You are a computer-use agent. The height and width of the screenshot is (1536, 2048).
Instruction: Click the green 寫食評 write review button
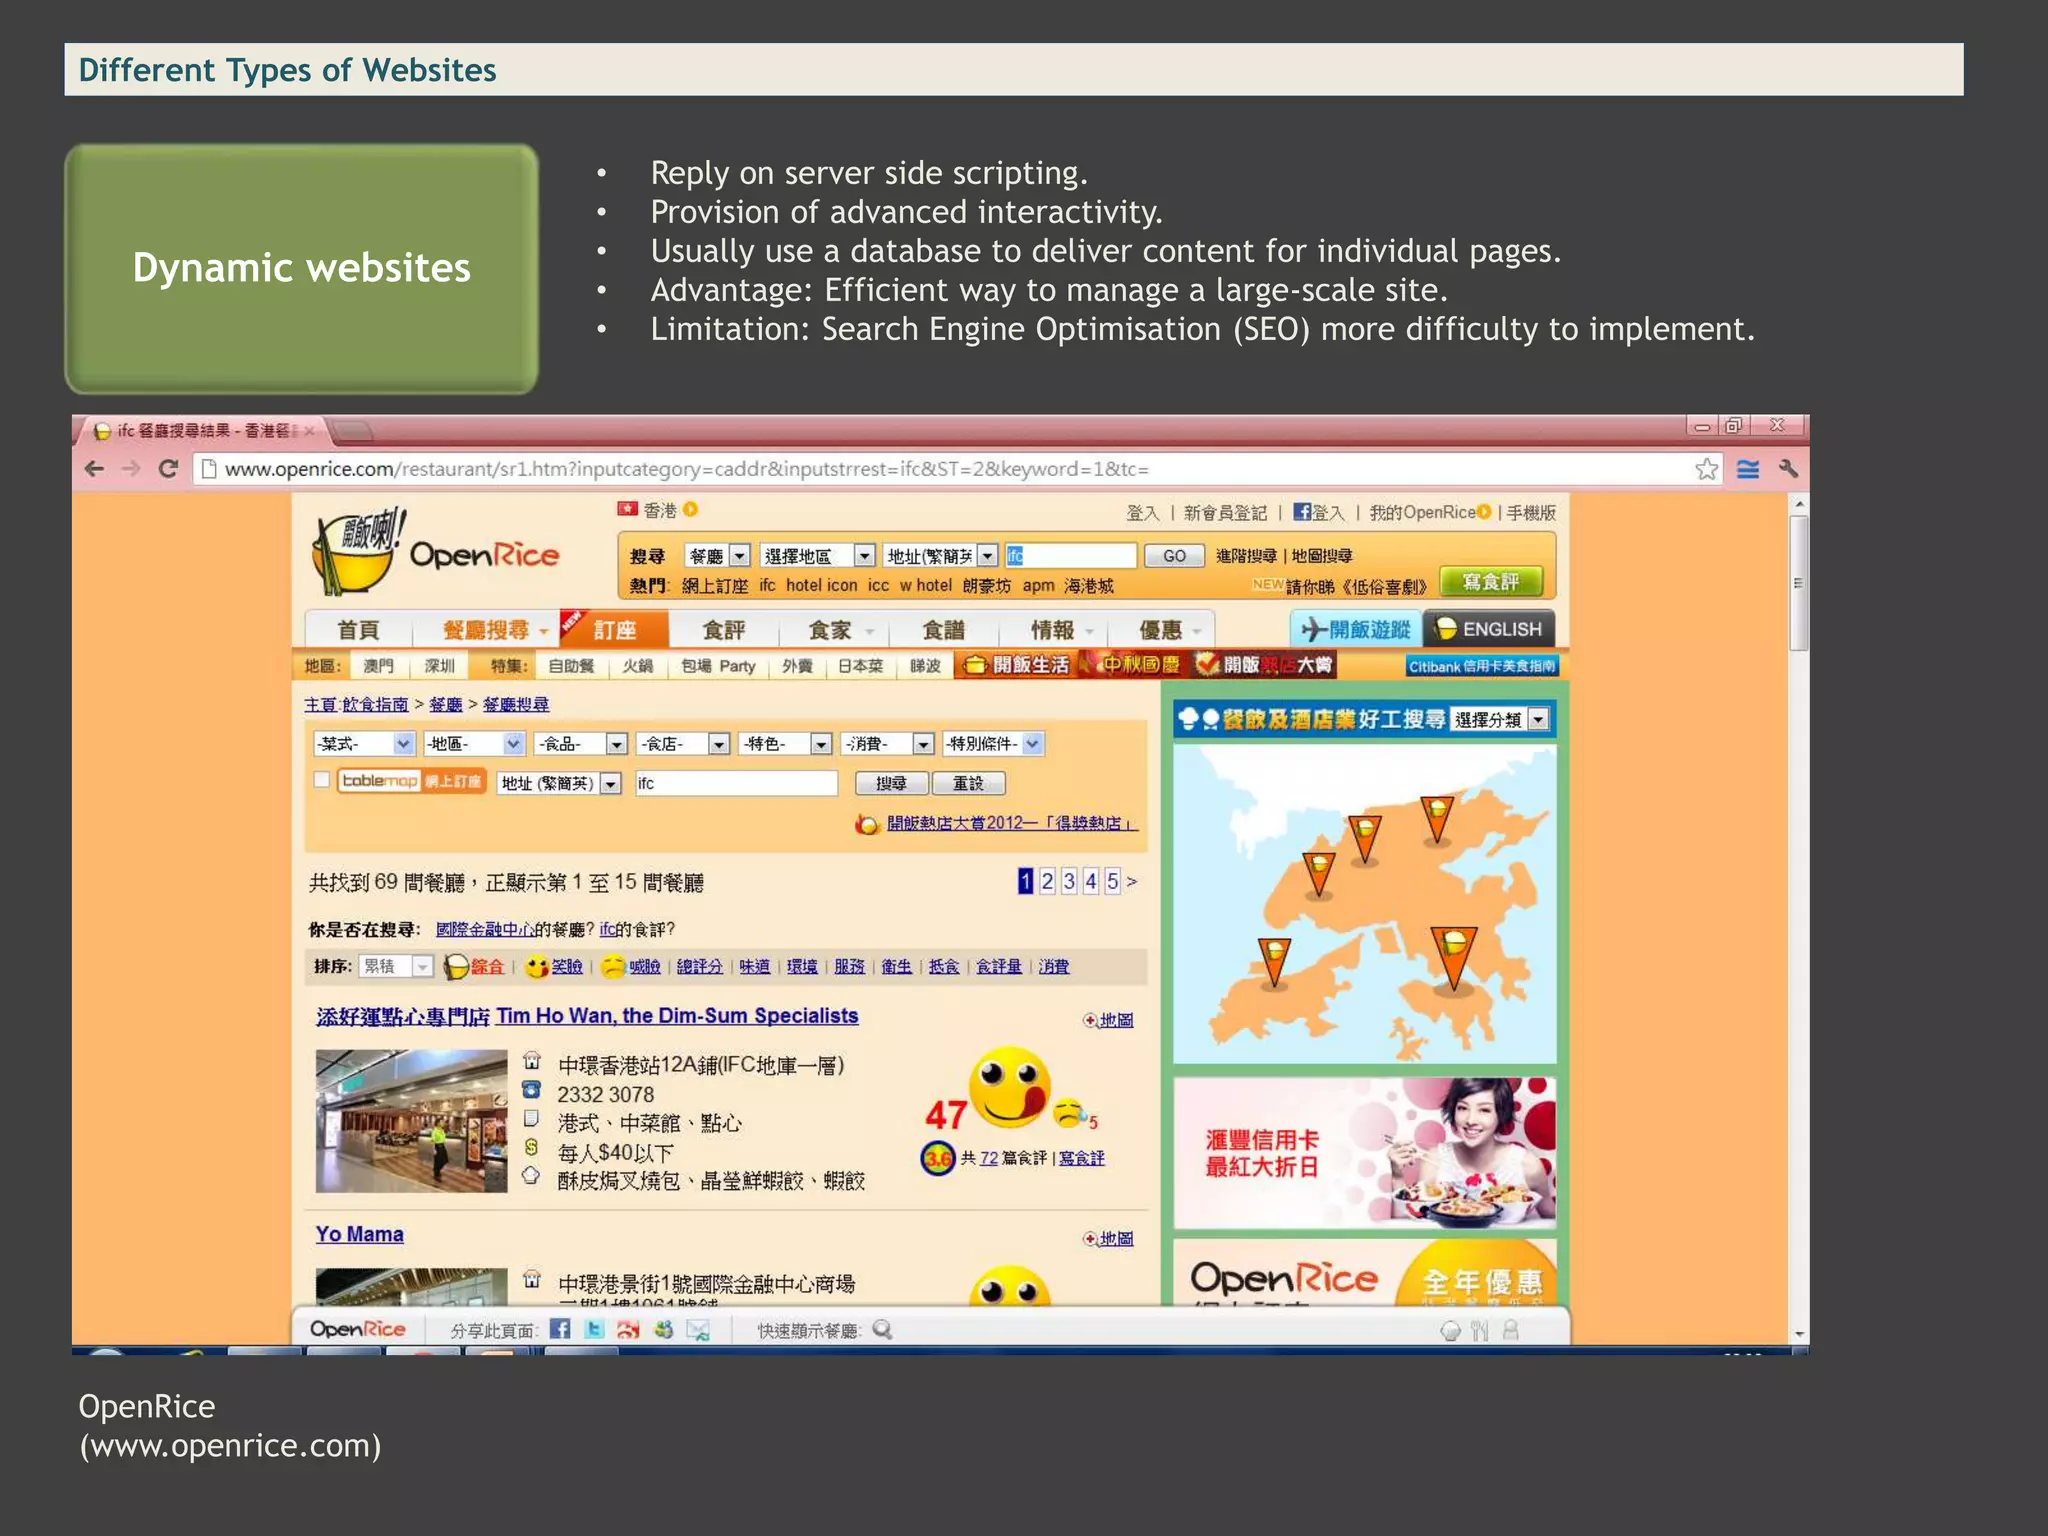(x=1491, y=582)
